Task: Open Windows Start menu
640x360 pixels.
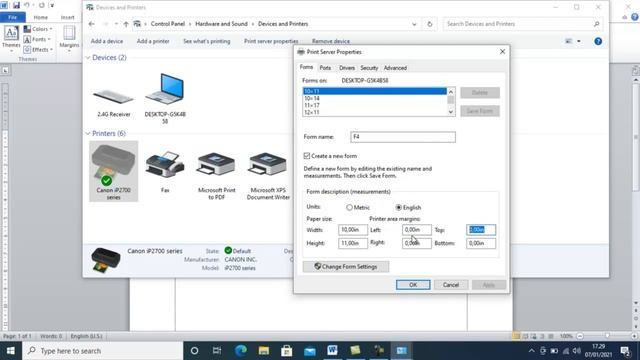Action: click(x=11, y=351)
